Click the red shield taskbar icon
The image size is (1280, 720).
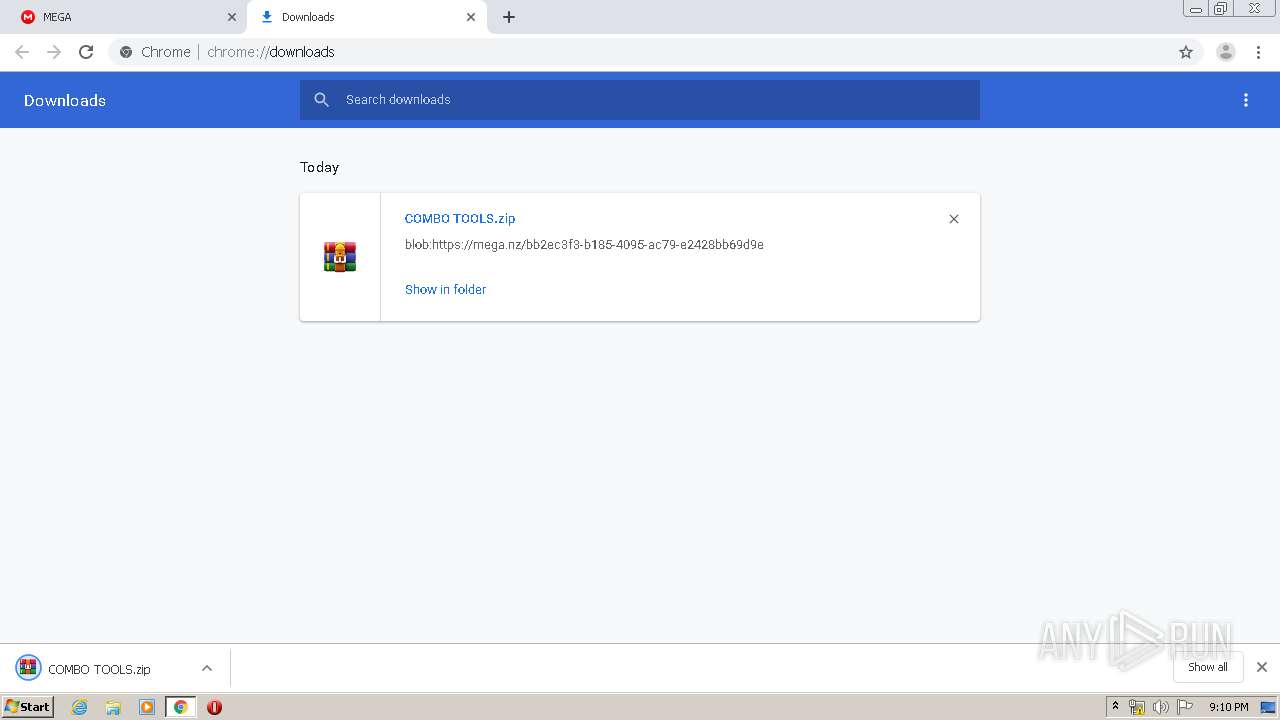(214, 707)
